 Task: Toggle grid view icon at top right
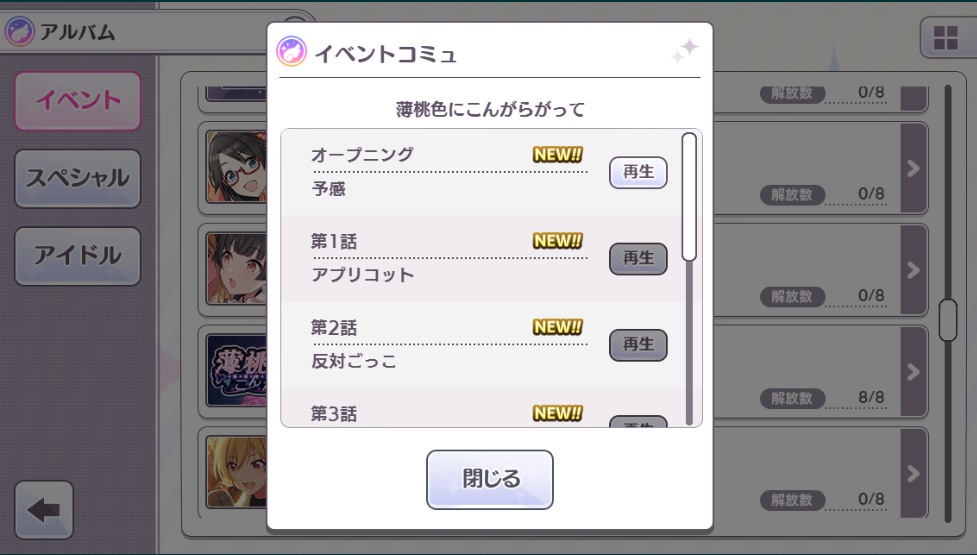(x=945, y=37)
